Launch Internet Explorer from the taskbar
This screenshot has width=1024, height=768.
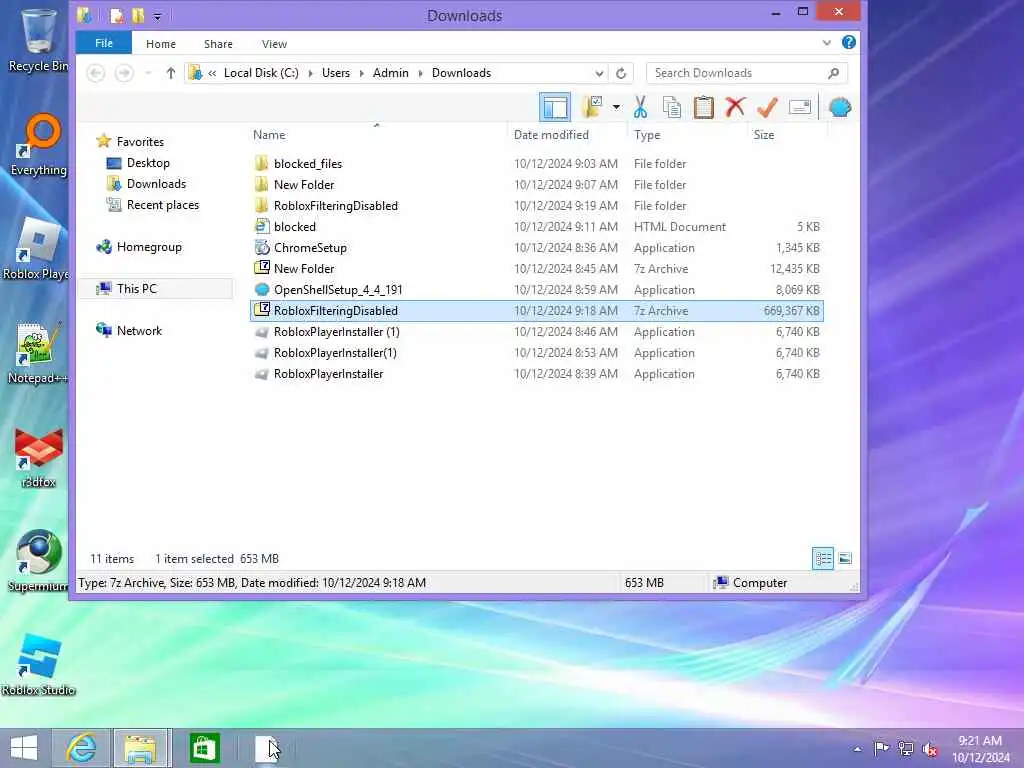[x=82, y=748]
